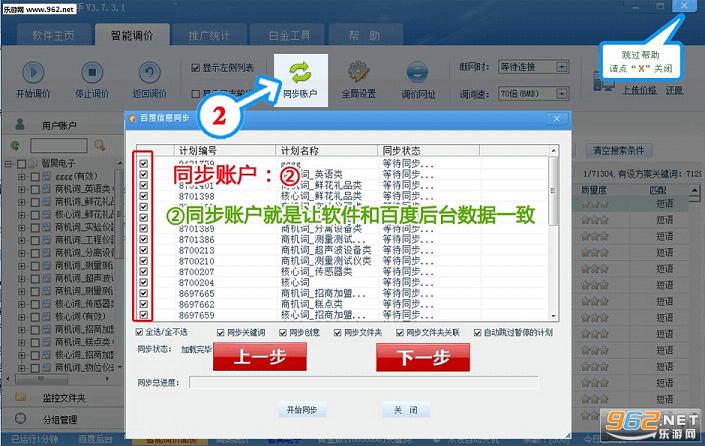Image resolution: width=705 pixels, height=446 pixels.
Task: Click the 用户账户 person icon
Action: 20,124
